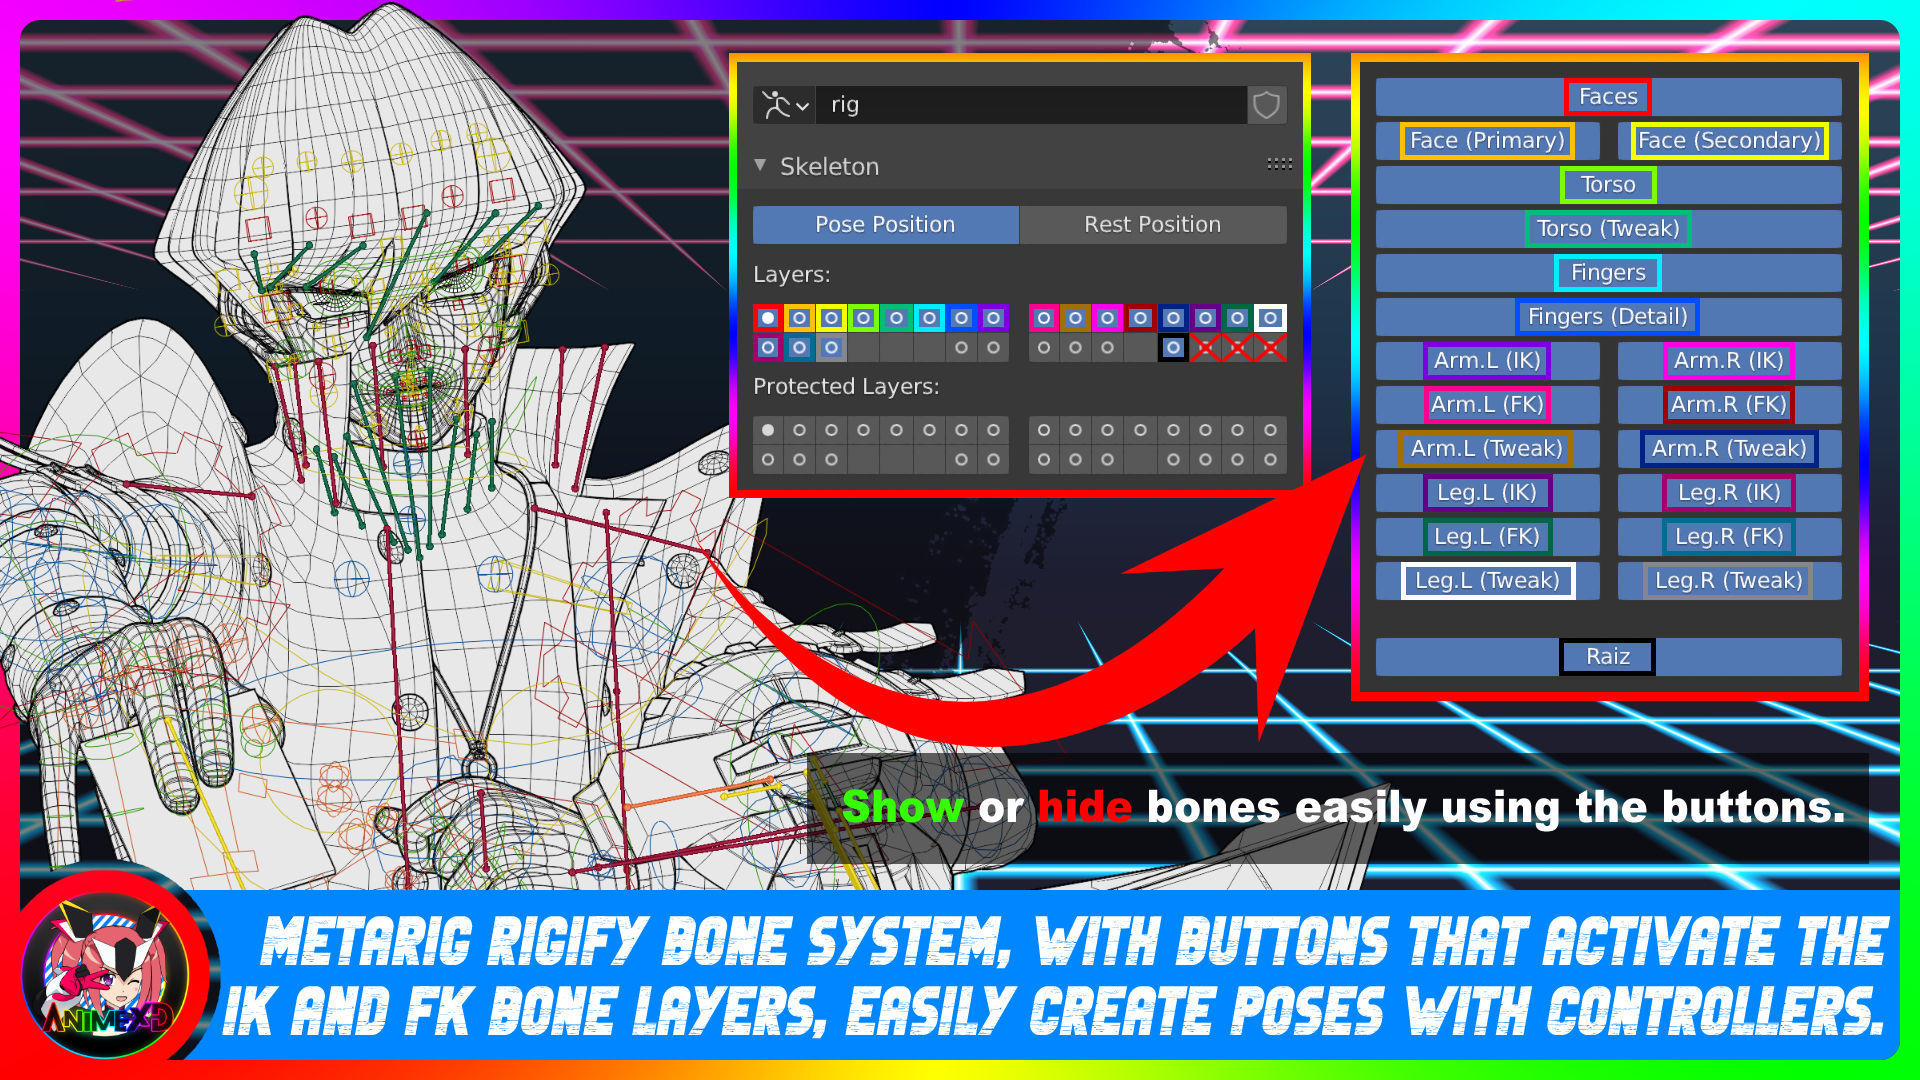Click the Skeleton panel drag grip dots
The image size is (1920, 1080).
1279,164
